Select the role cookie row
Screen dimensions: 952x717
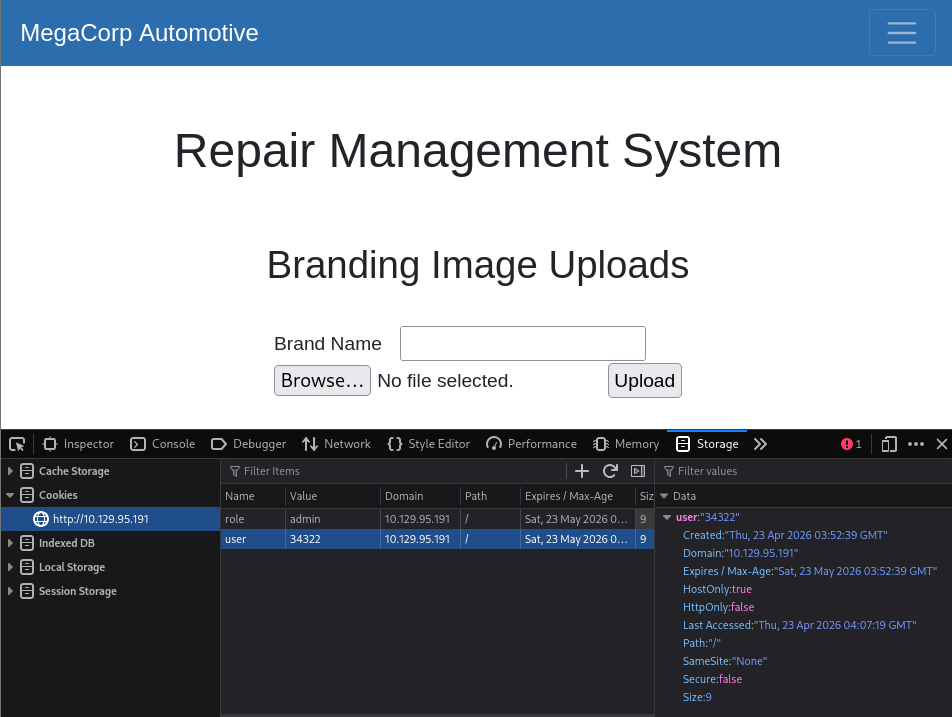pos(437,519)
